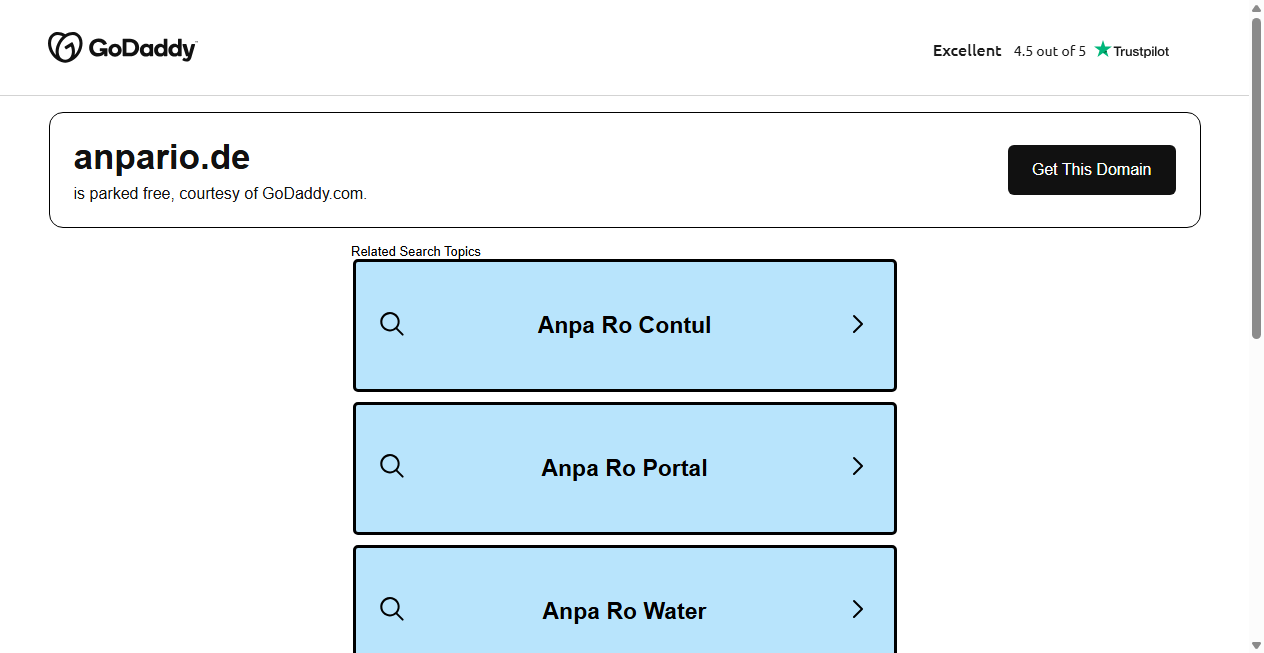Screen dimensions: 1264x653
Task: Expand the Anpa Ro Portal chevron arrow
Action: point(857,466)
